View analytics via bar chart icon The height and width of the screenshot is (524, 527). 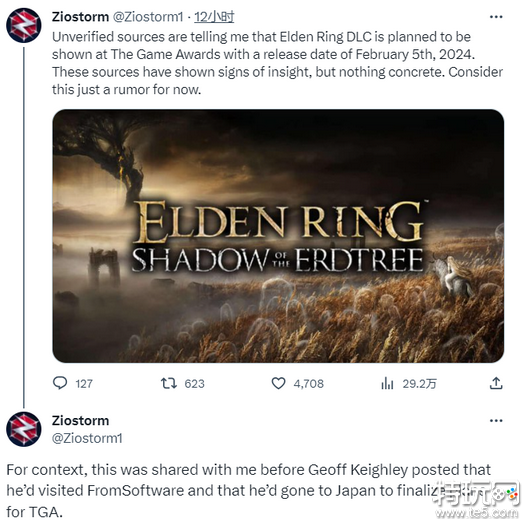click(387, 383)
